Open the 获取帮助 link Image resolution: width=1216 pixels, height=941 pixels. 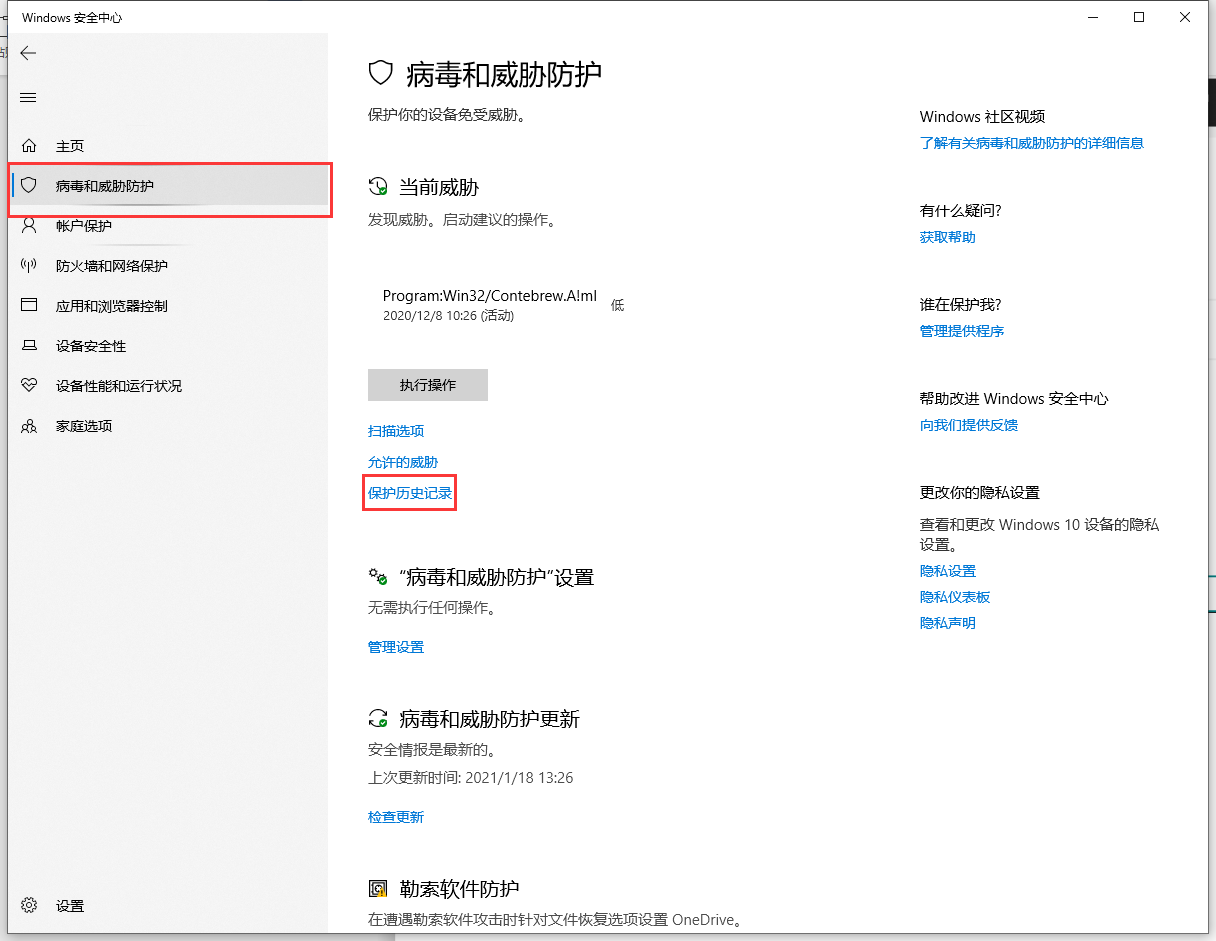(947, 237)
